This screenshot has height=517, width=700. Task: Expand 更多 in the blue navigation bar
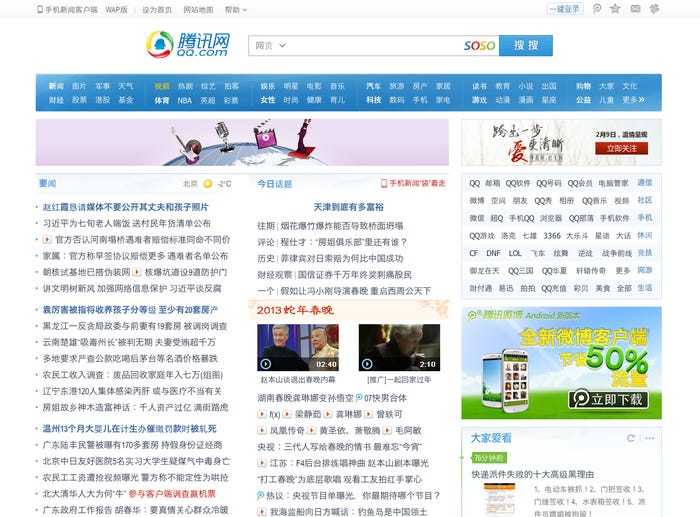[634, 100]
